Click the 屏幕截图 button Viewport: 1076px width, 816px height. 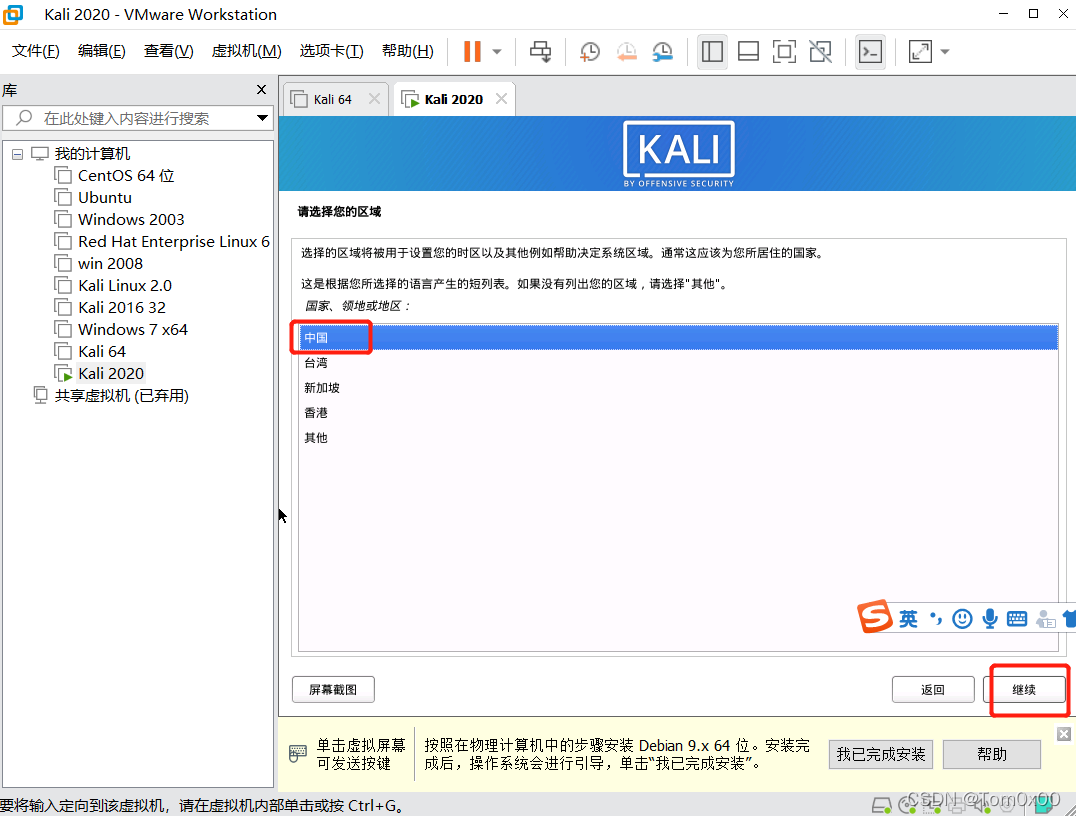click(x=333, y=690)
